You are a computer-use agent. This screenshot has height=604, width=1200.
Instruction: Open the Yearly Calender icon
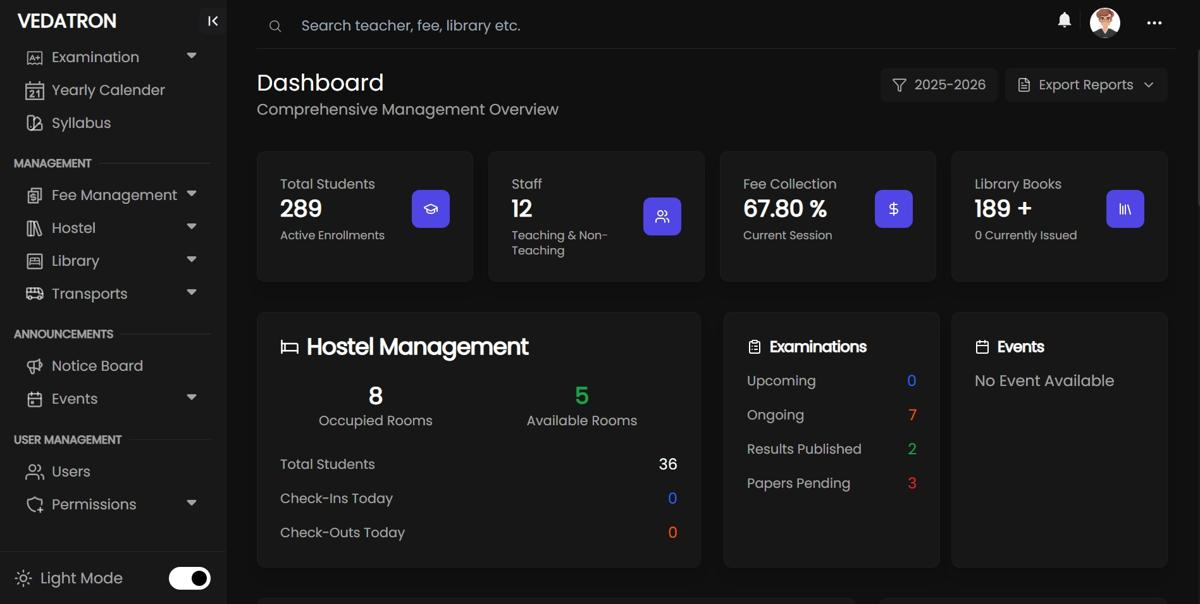[33, 90]
